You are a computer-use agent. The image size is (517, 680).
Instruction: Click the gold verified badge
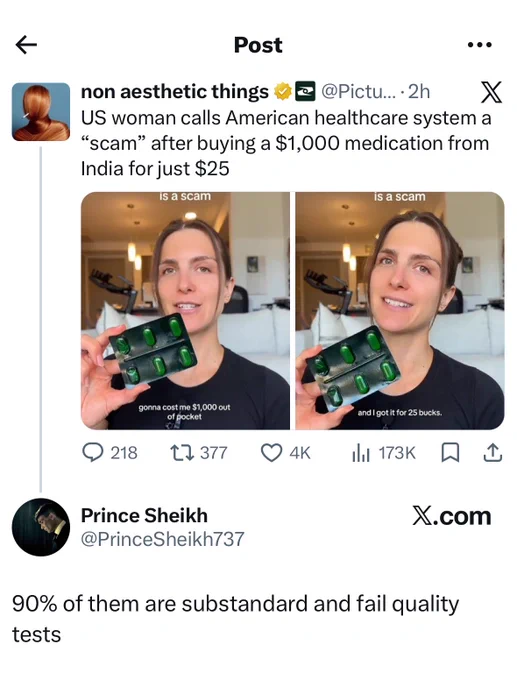pos(283,92)
